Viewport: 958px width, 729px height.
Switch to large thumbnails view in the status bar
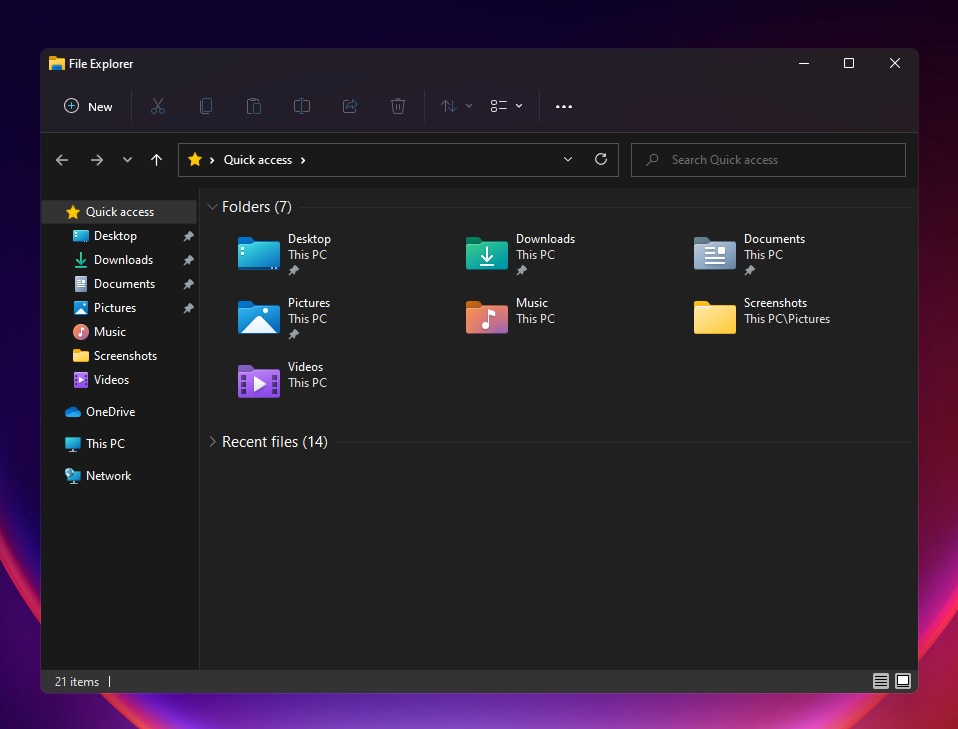click(x=902, y=681)
